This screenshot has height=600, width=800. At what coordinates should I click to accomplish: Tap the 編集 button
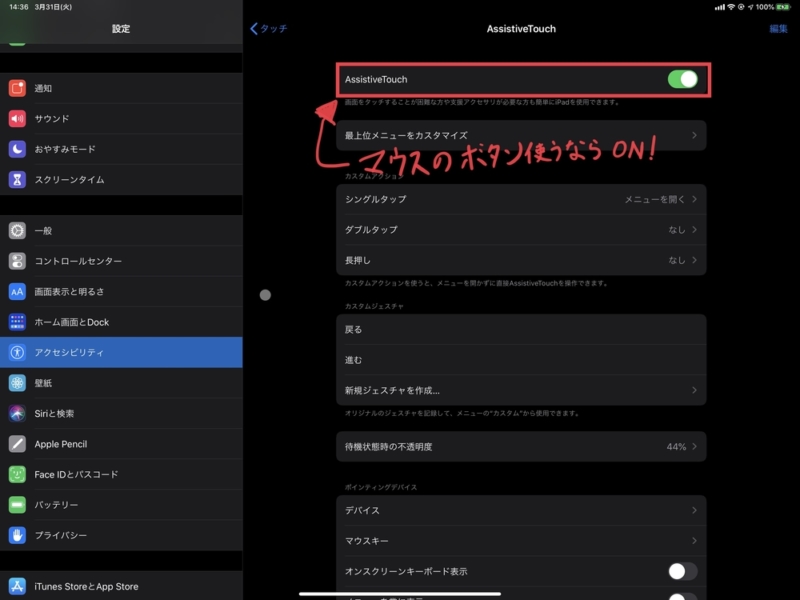(x=778, y=29)
